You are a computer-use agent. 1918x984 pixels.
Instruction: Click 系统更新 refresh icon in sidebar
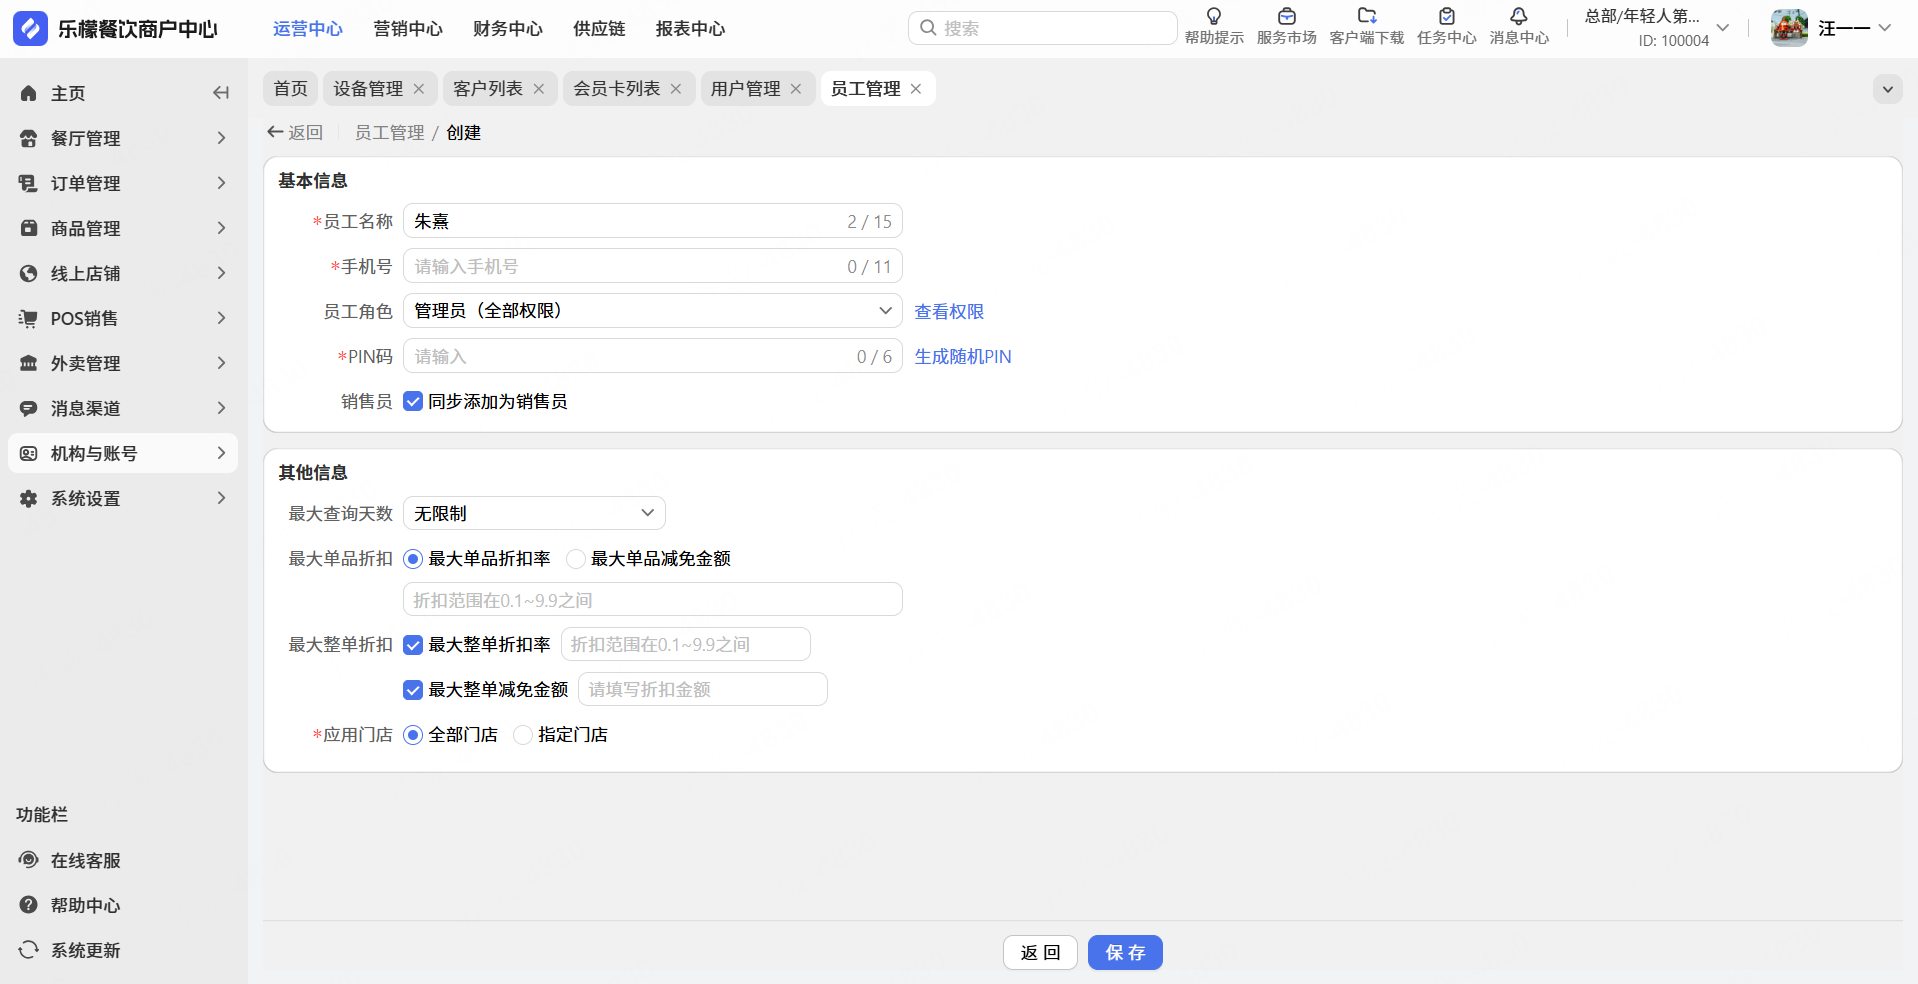click(x=29, y=950)
